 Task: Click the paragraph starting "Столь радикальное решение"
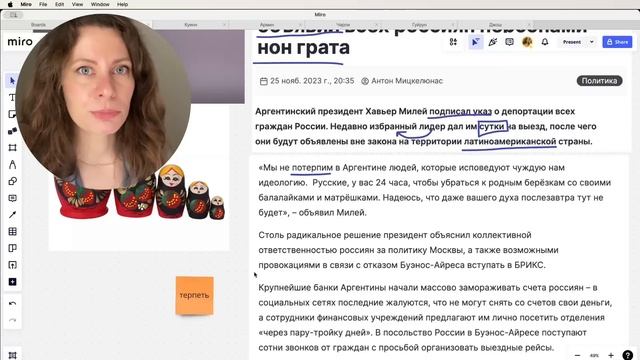click(408, 250)
